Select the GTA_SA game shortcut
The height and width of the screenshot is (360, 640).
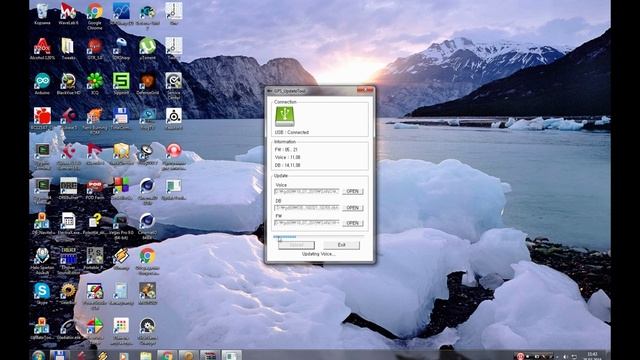95,49
